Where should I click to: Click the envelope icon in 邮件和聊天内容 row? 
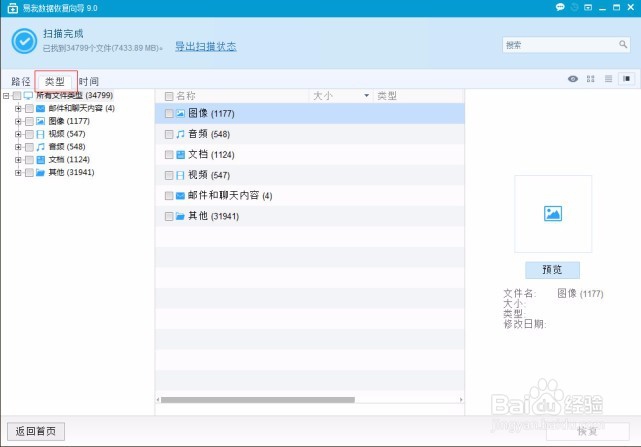180,195
